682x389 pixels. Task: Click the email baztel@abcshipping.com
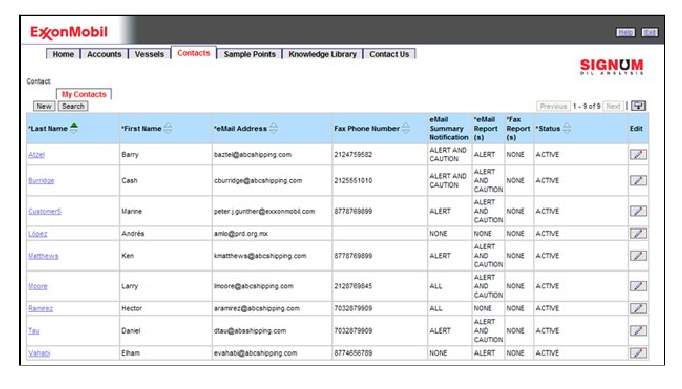pos(253,154)
